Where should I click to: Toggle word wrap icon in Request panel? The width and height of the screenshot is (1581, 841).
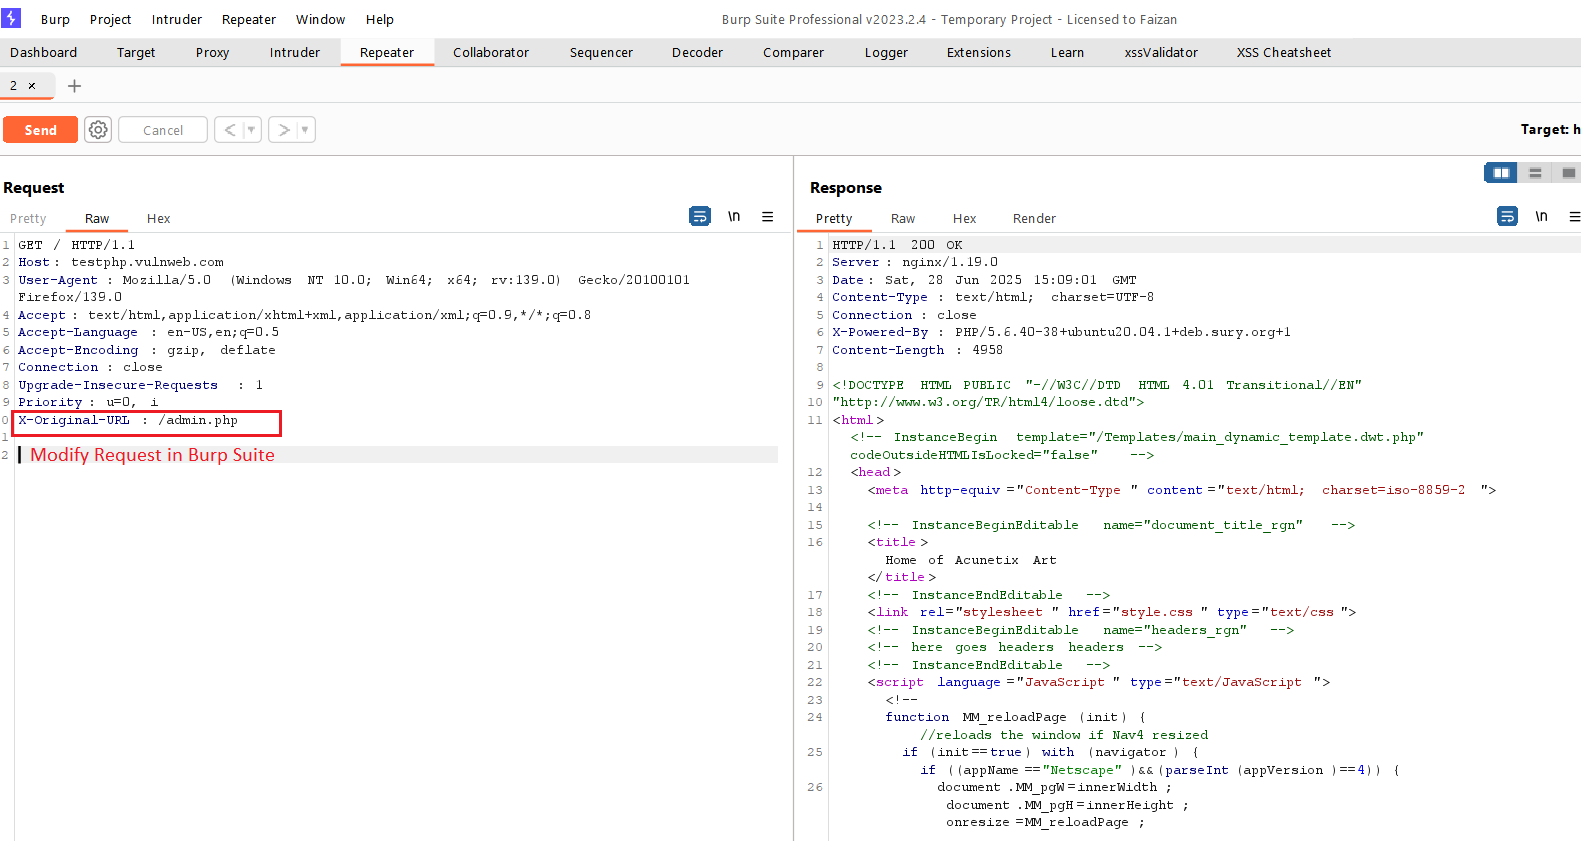pos(700,216)
